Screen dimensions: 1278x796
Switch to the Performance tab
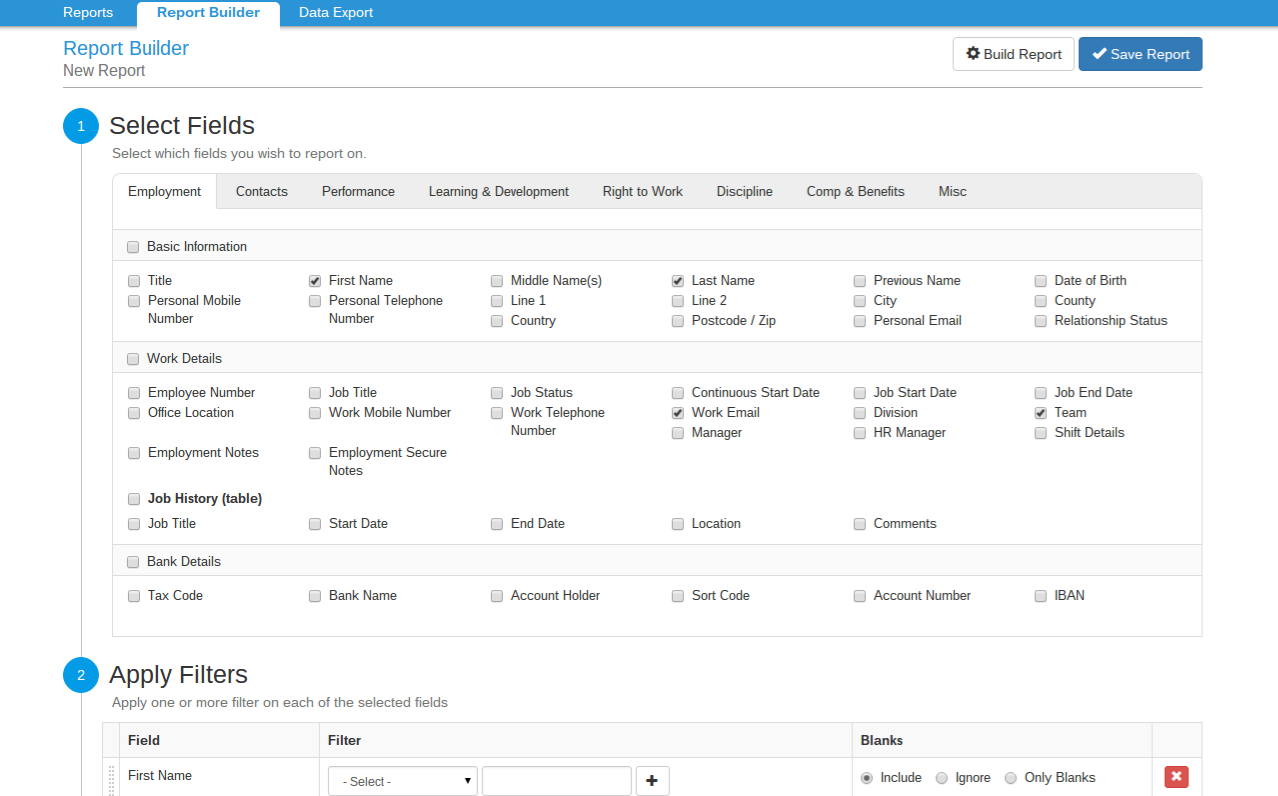click(x=358, y=192)
